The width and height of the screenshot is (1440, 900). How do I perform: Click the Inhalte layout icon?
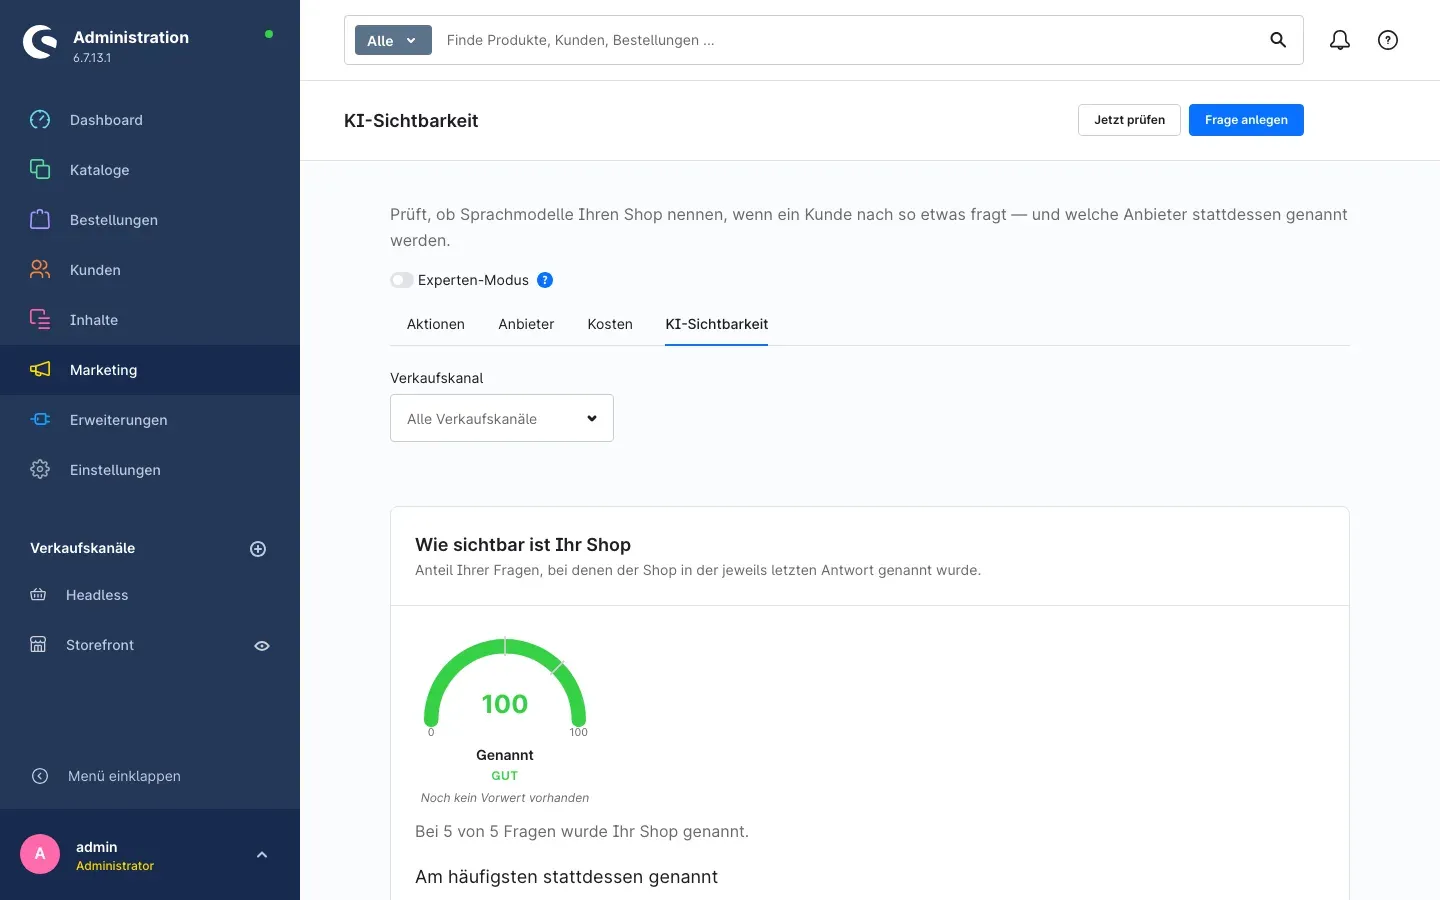point(40,320)
